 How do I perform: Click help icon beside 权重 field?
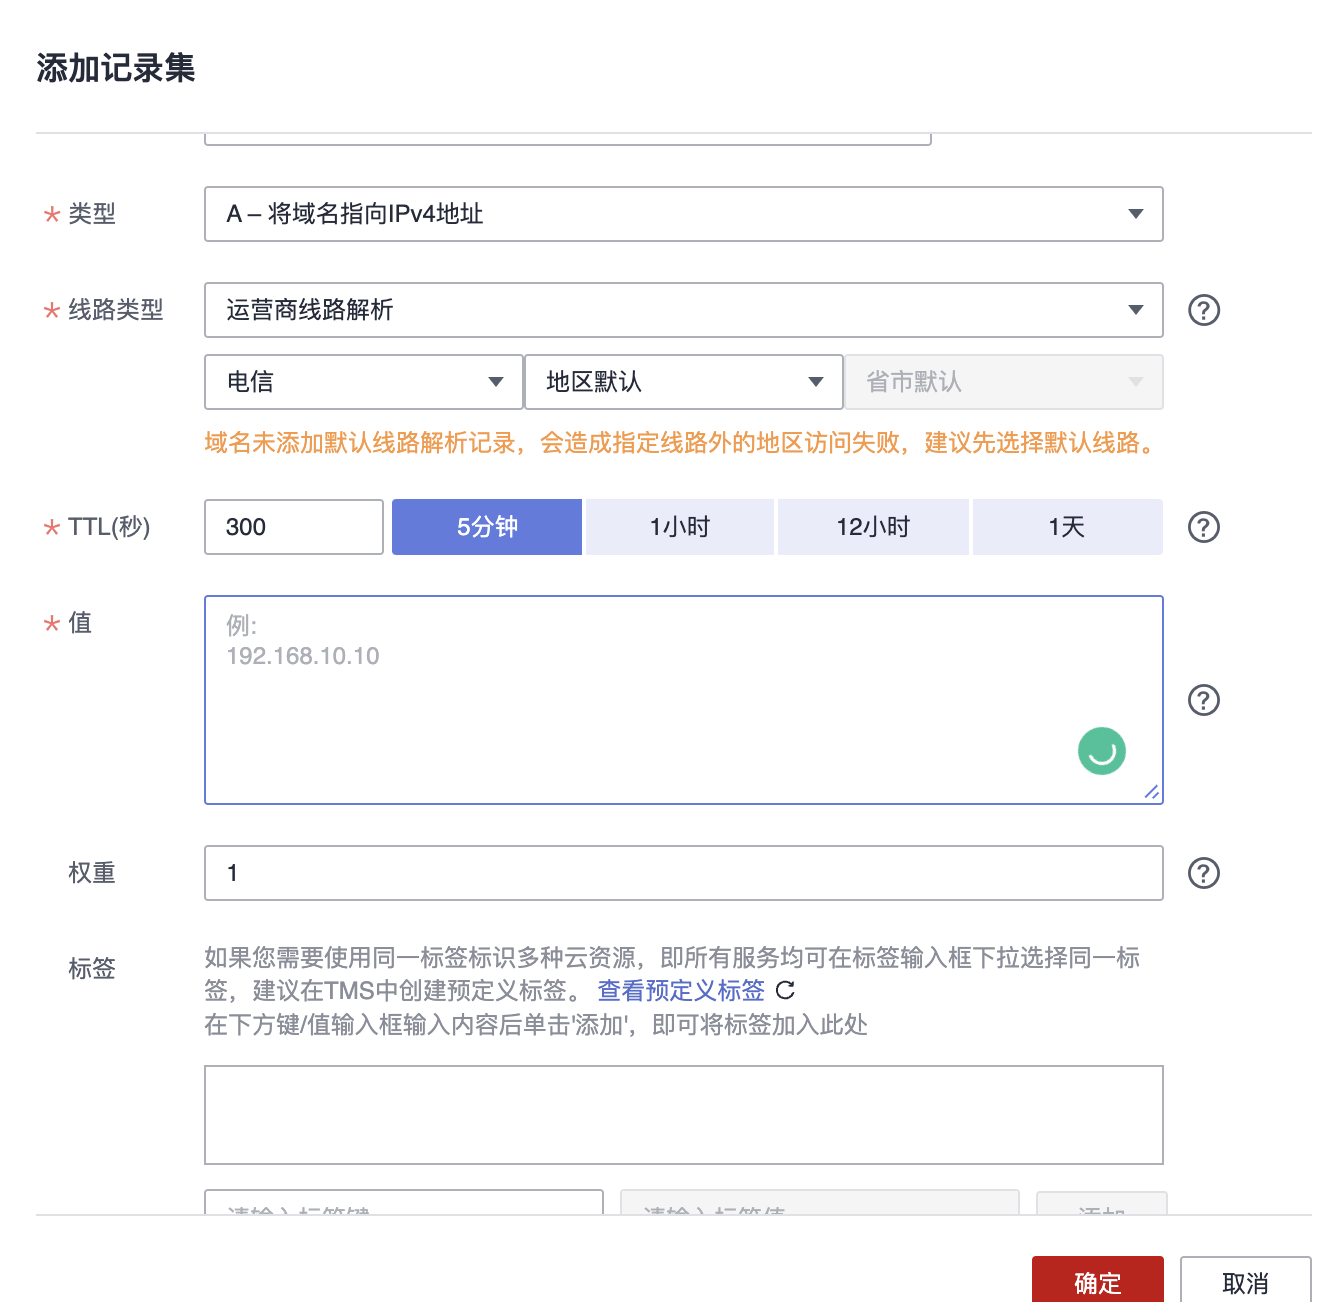coord(1203,873)
